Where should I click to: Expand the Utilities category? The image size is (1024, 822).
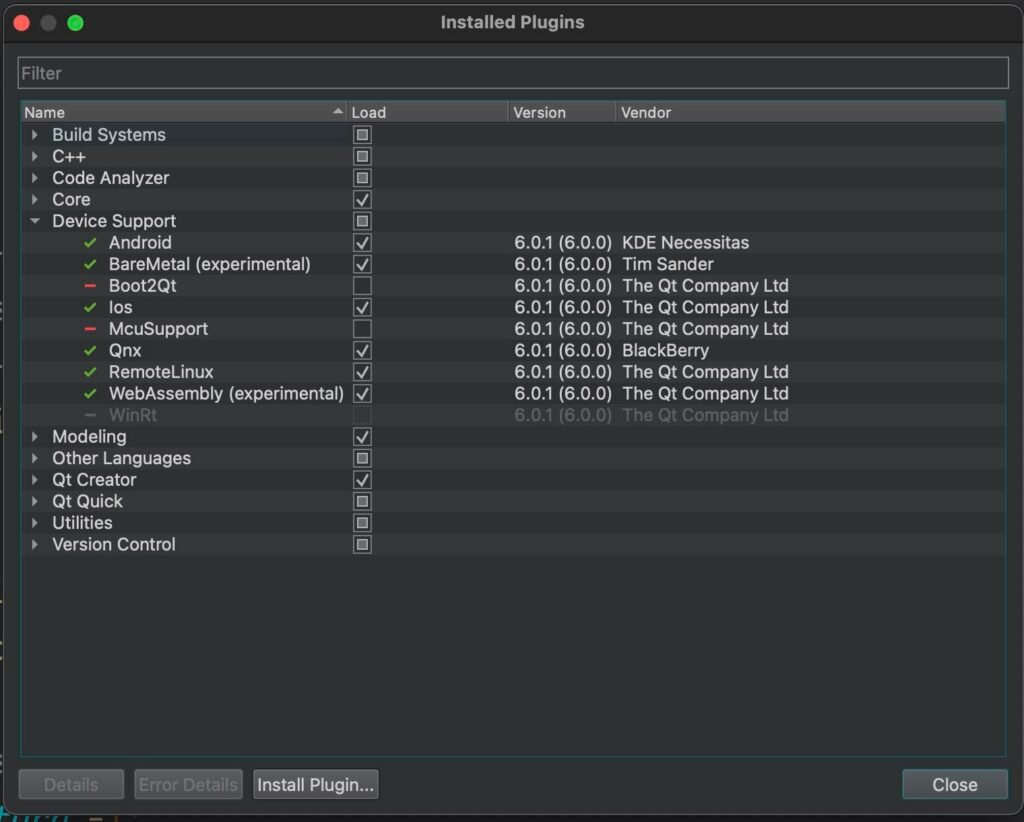pos(35,523)
